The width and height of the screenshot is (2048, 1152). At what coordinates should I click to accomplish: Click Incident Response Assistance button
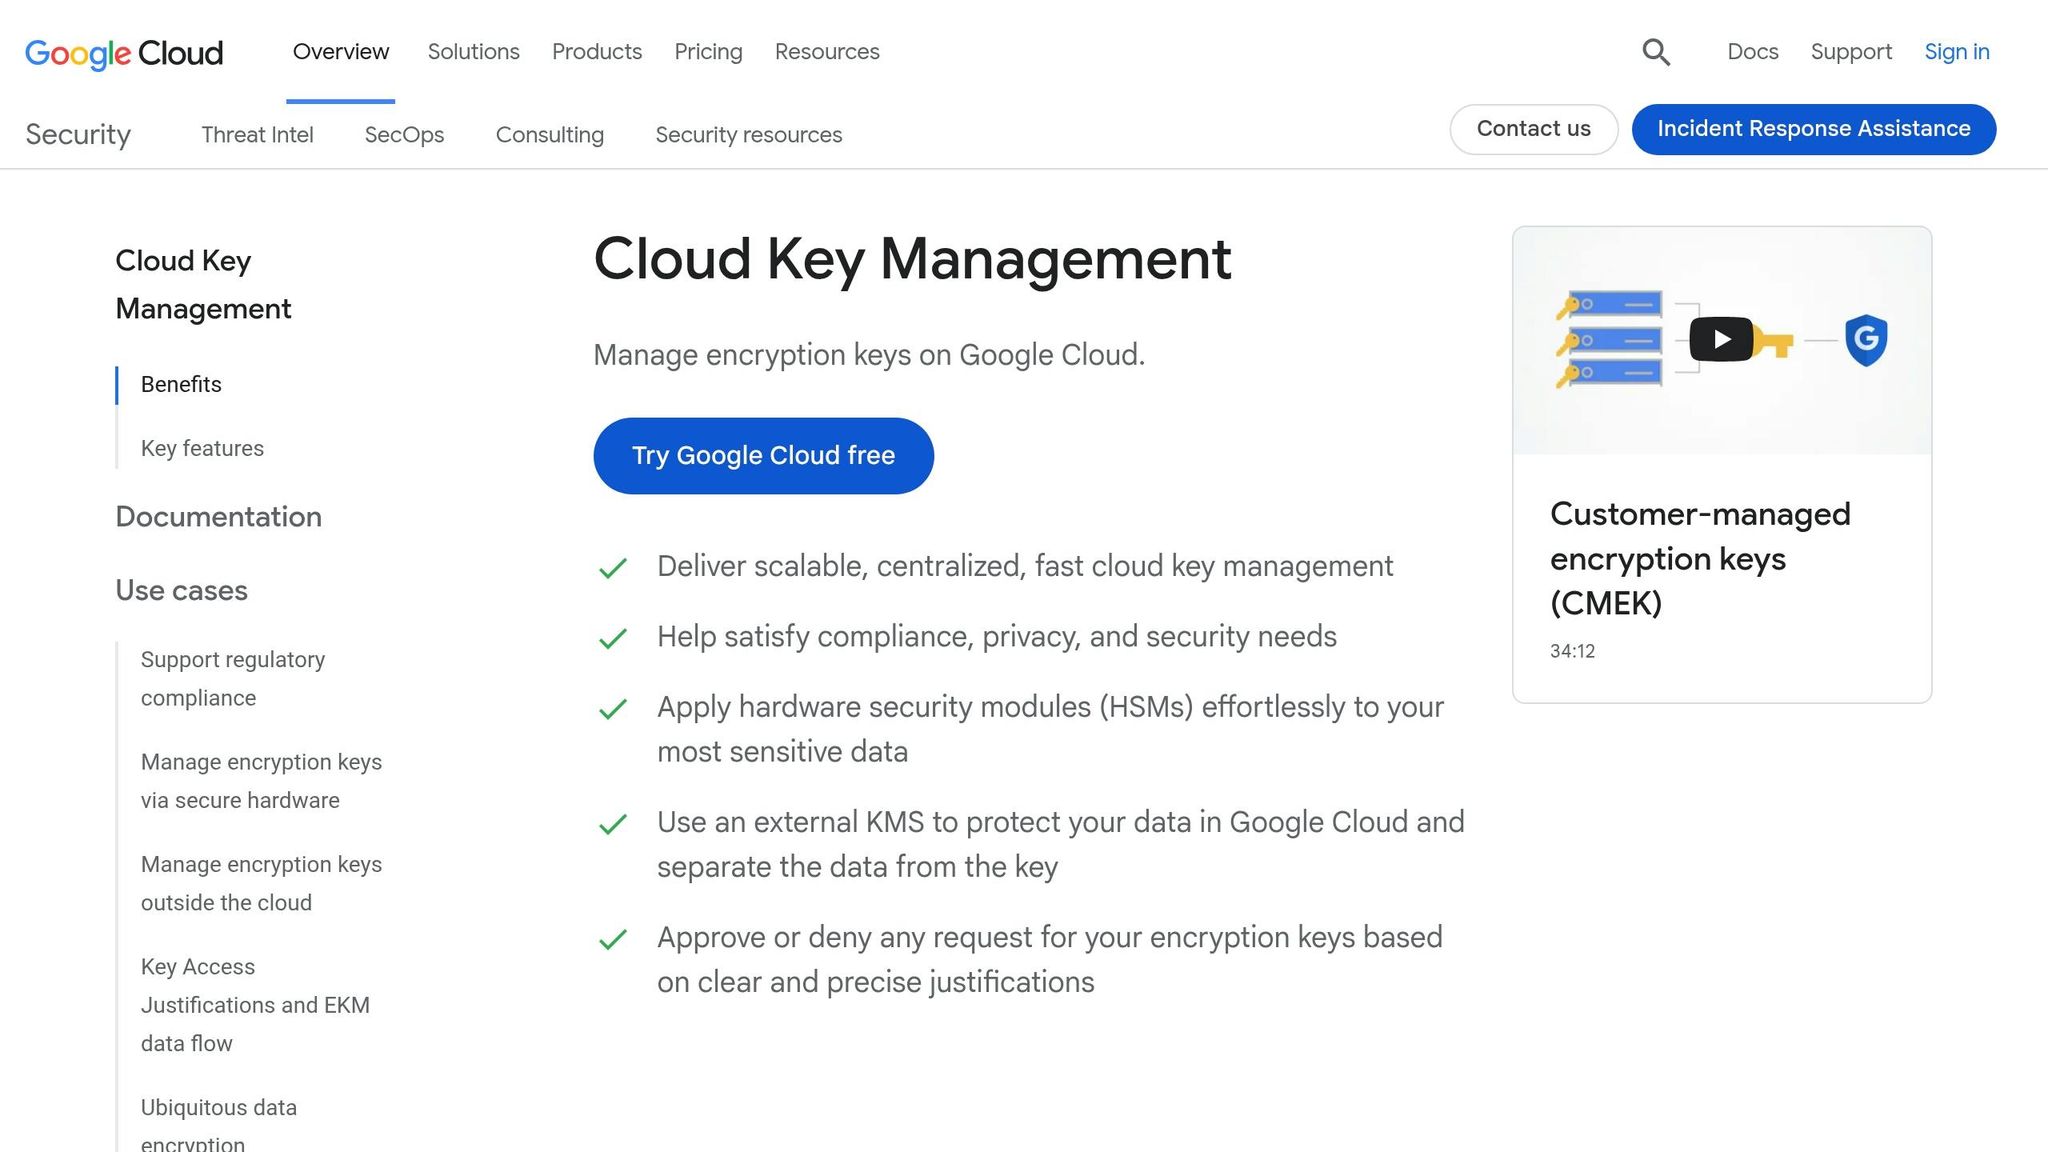(x=1814, y=129)
